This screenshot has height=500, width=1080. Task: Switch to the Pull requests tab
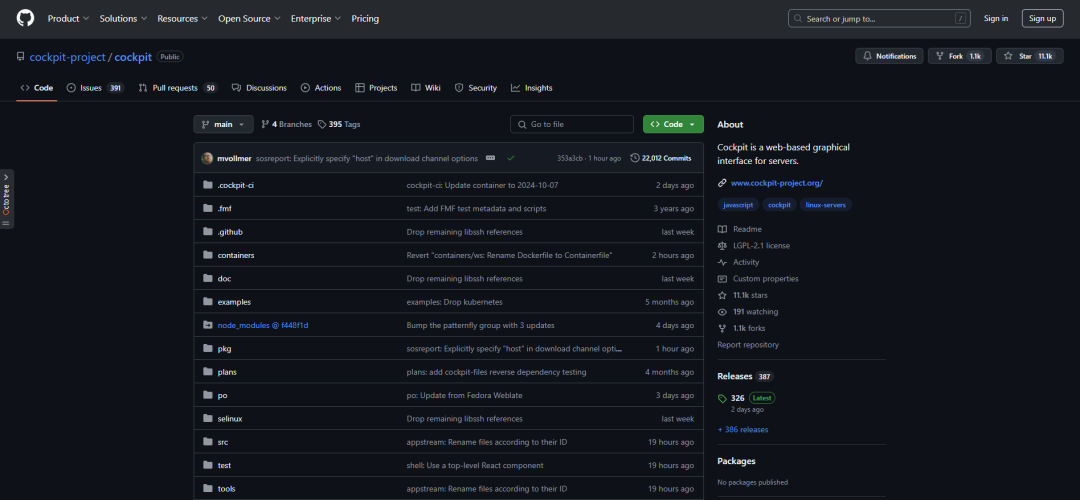coord(178,88)
